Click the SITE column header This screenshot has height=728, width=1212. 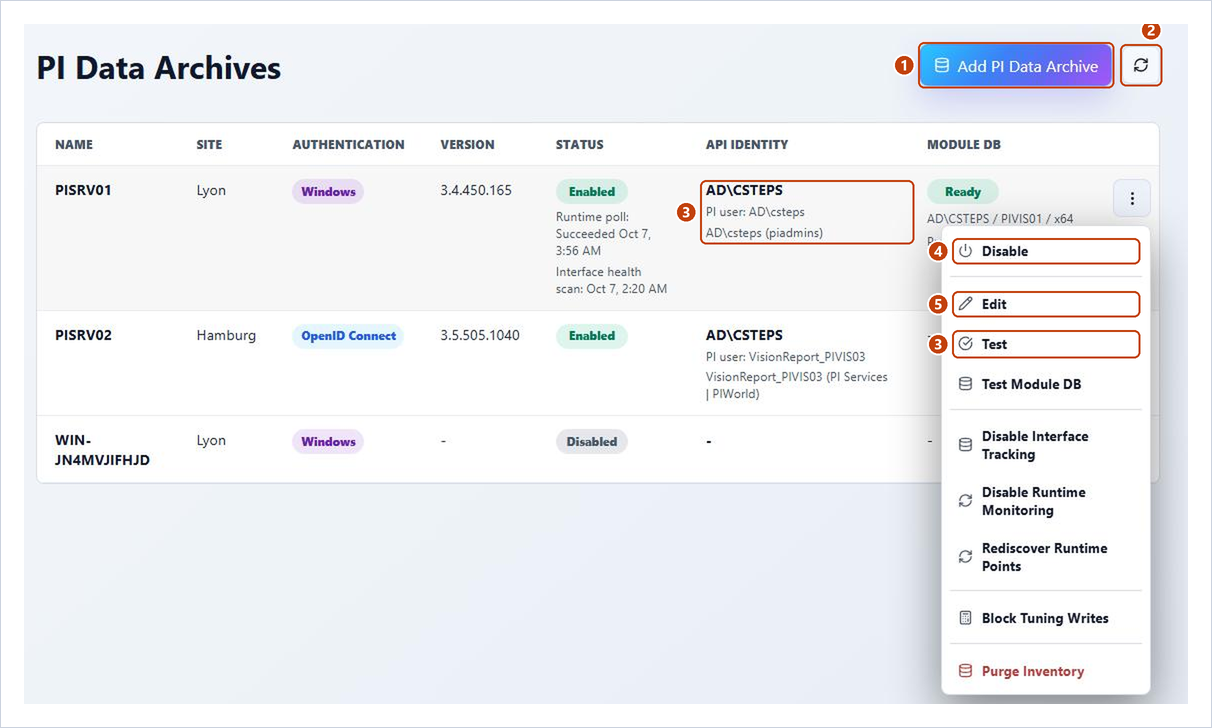209,144
